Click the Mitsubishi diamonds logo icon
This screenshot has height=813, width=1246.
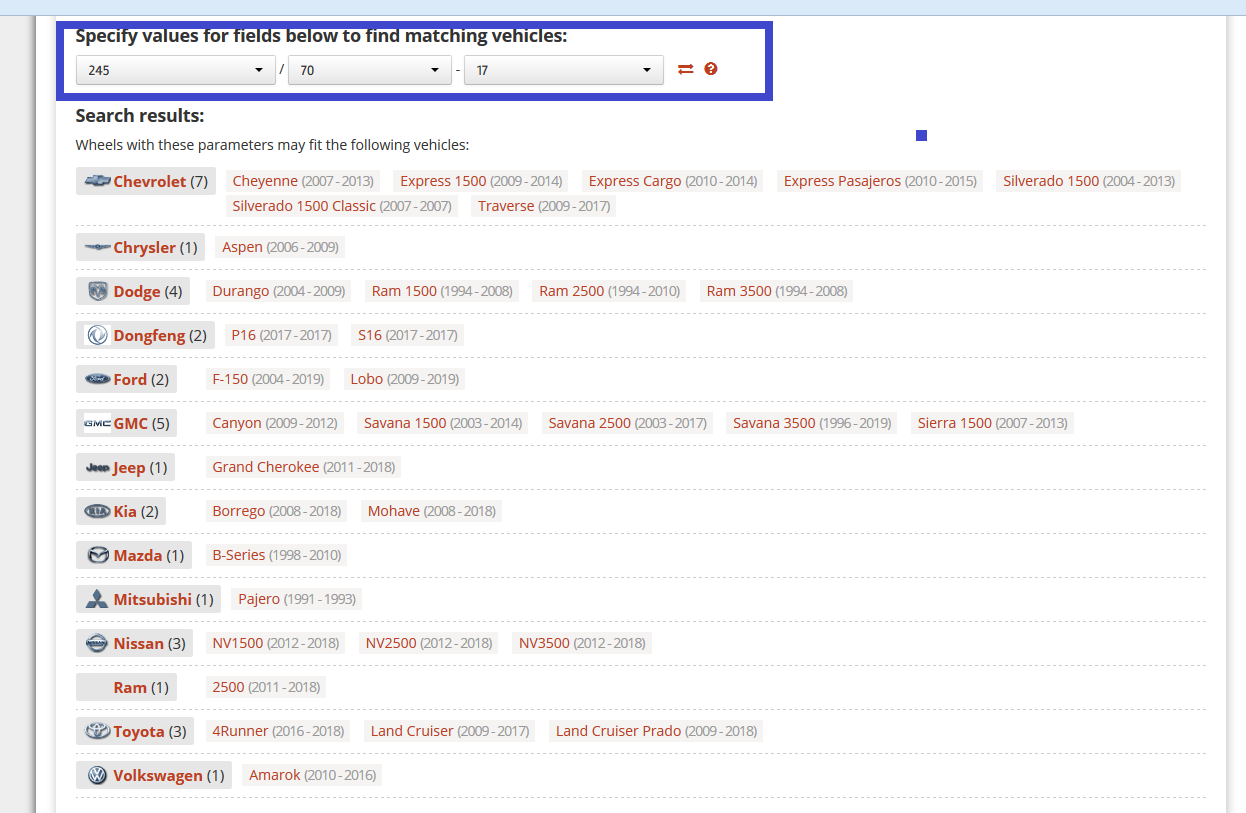tap(97, 599)
